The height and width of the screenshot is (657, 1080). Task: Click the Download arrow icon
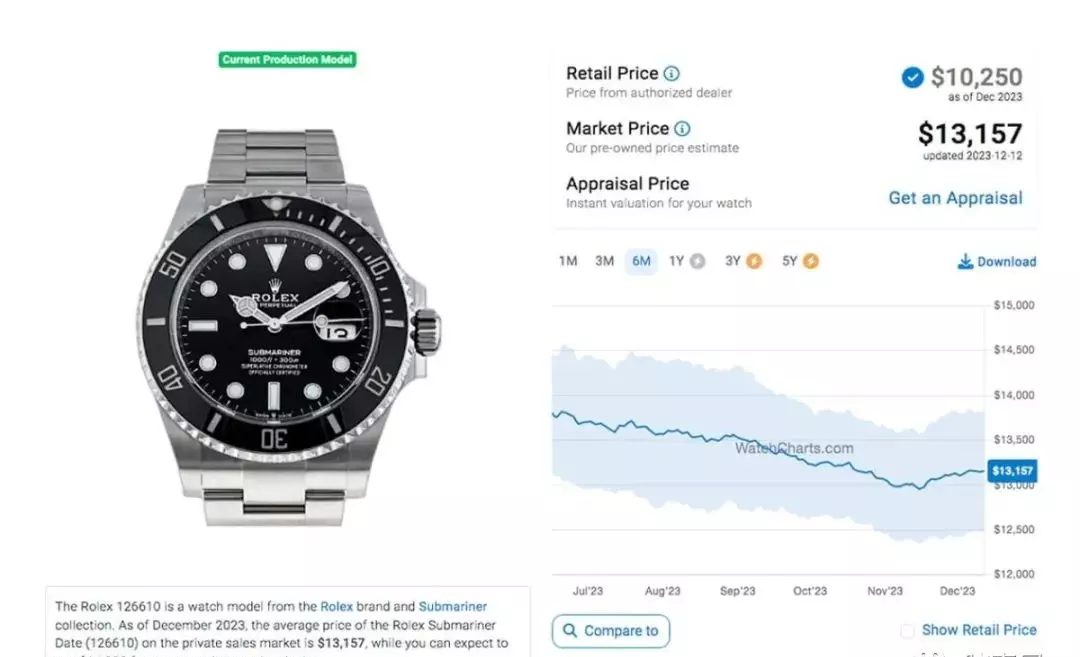(x=966, y=261)
